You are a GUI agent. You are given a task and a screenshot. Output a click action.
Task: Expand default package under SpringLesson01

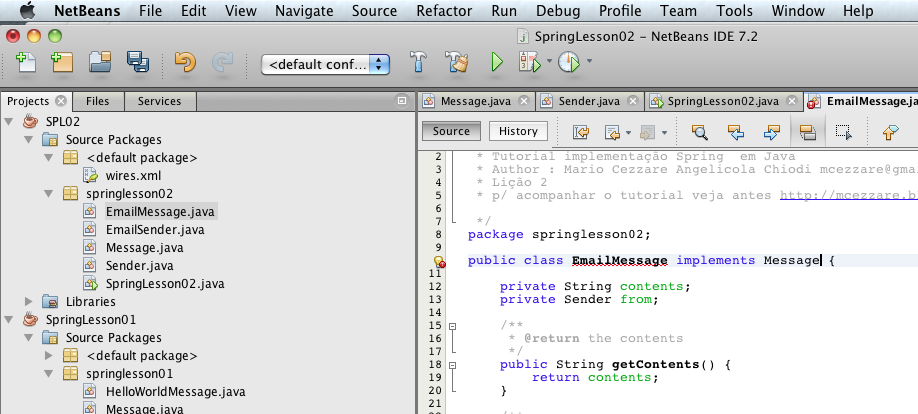click(49, 355)
